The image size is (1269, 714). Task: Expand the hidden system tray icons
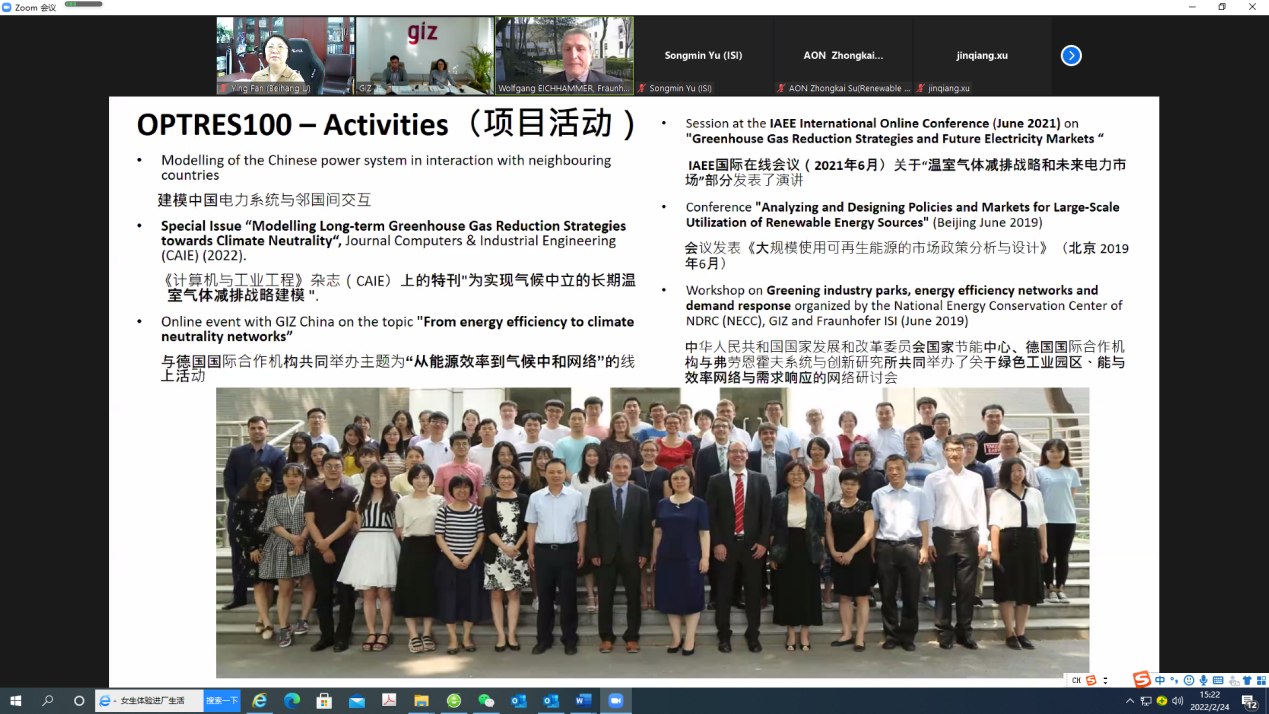[x=1130, y=701]
